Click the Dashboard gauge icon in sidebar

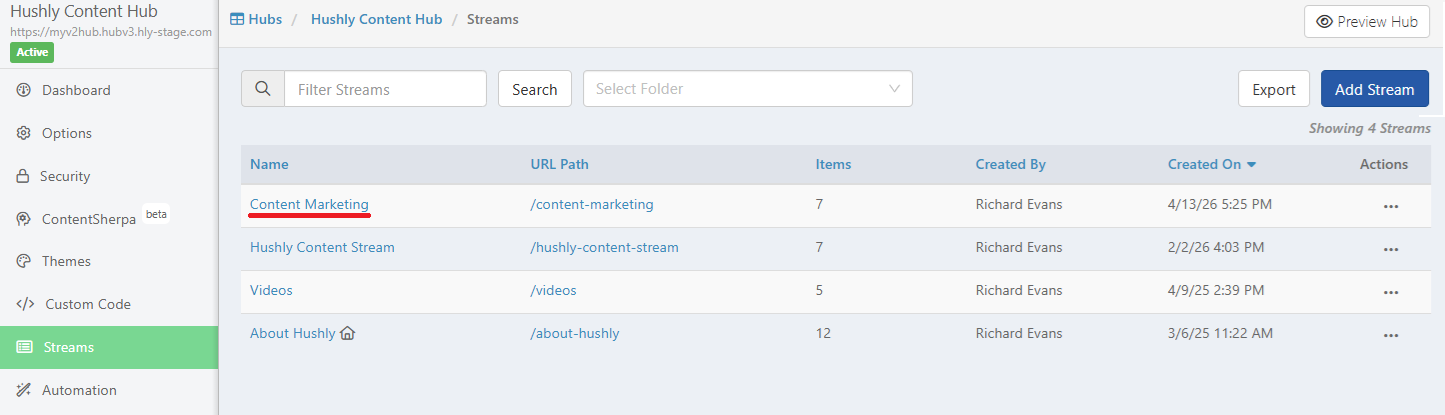click(24, 90)
